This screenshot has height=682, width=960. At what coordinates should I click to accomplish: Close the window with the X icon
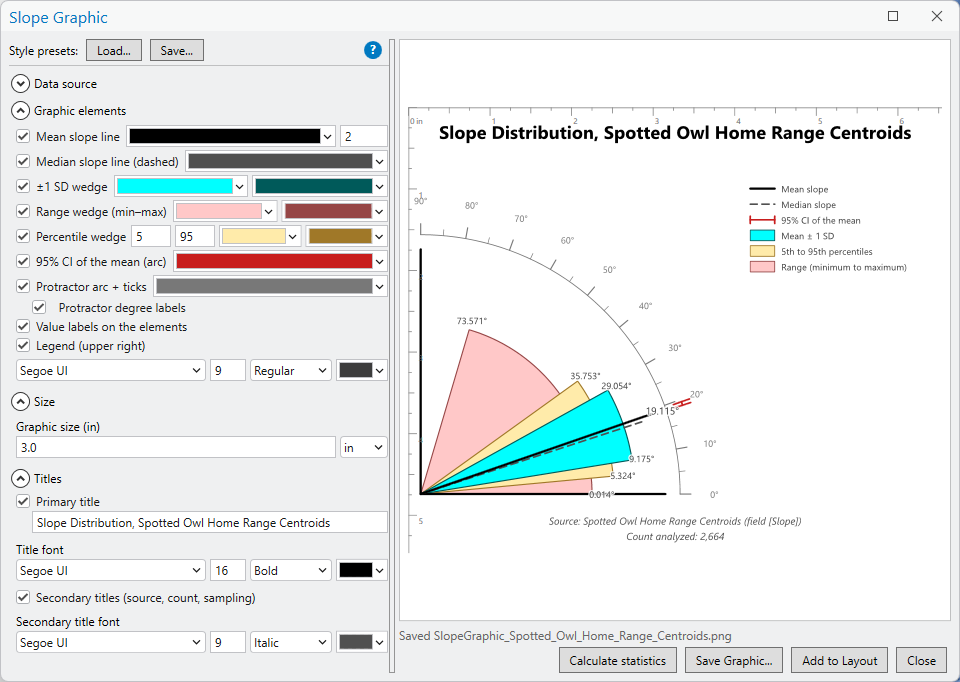[x=937, y=17]
